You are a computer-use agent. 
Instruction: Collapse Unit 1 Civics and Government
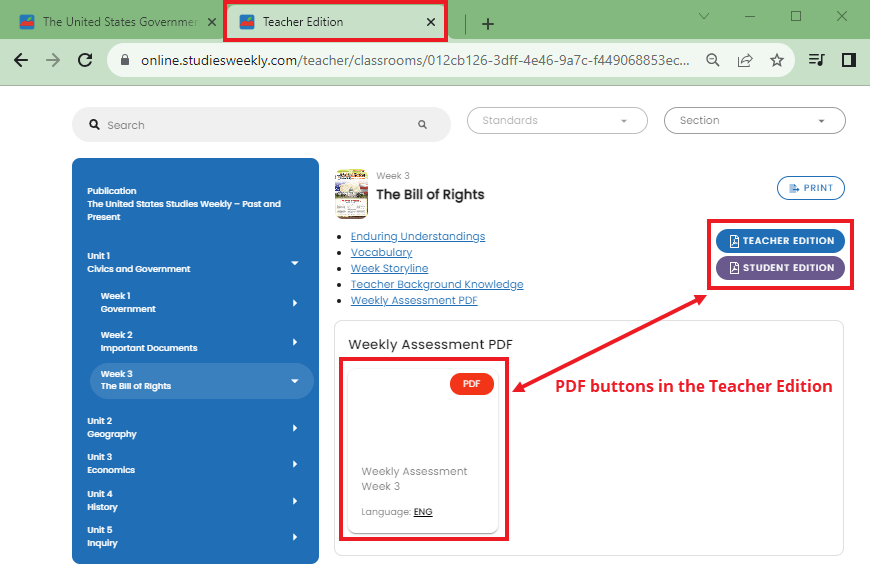[295, 263]
